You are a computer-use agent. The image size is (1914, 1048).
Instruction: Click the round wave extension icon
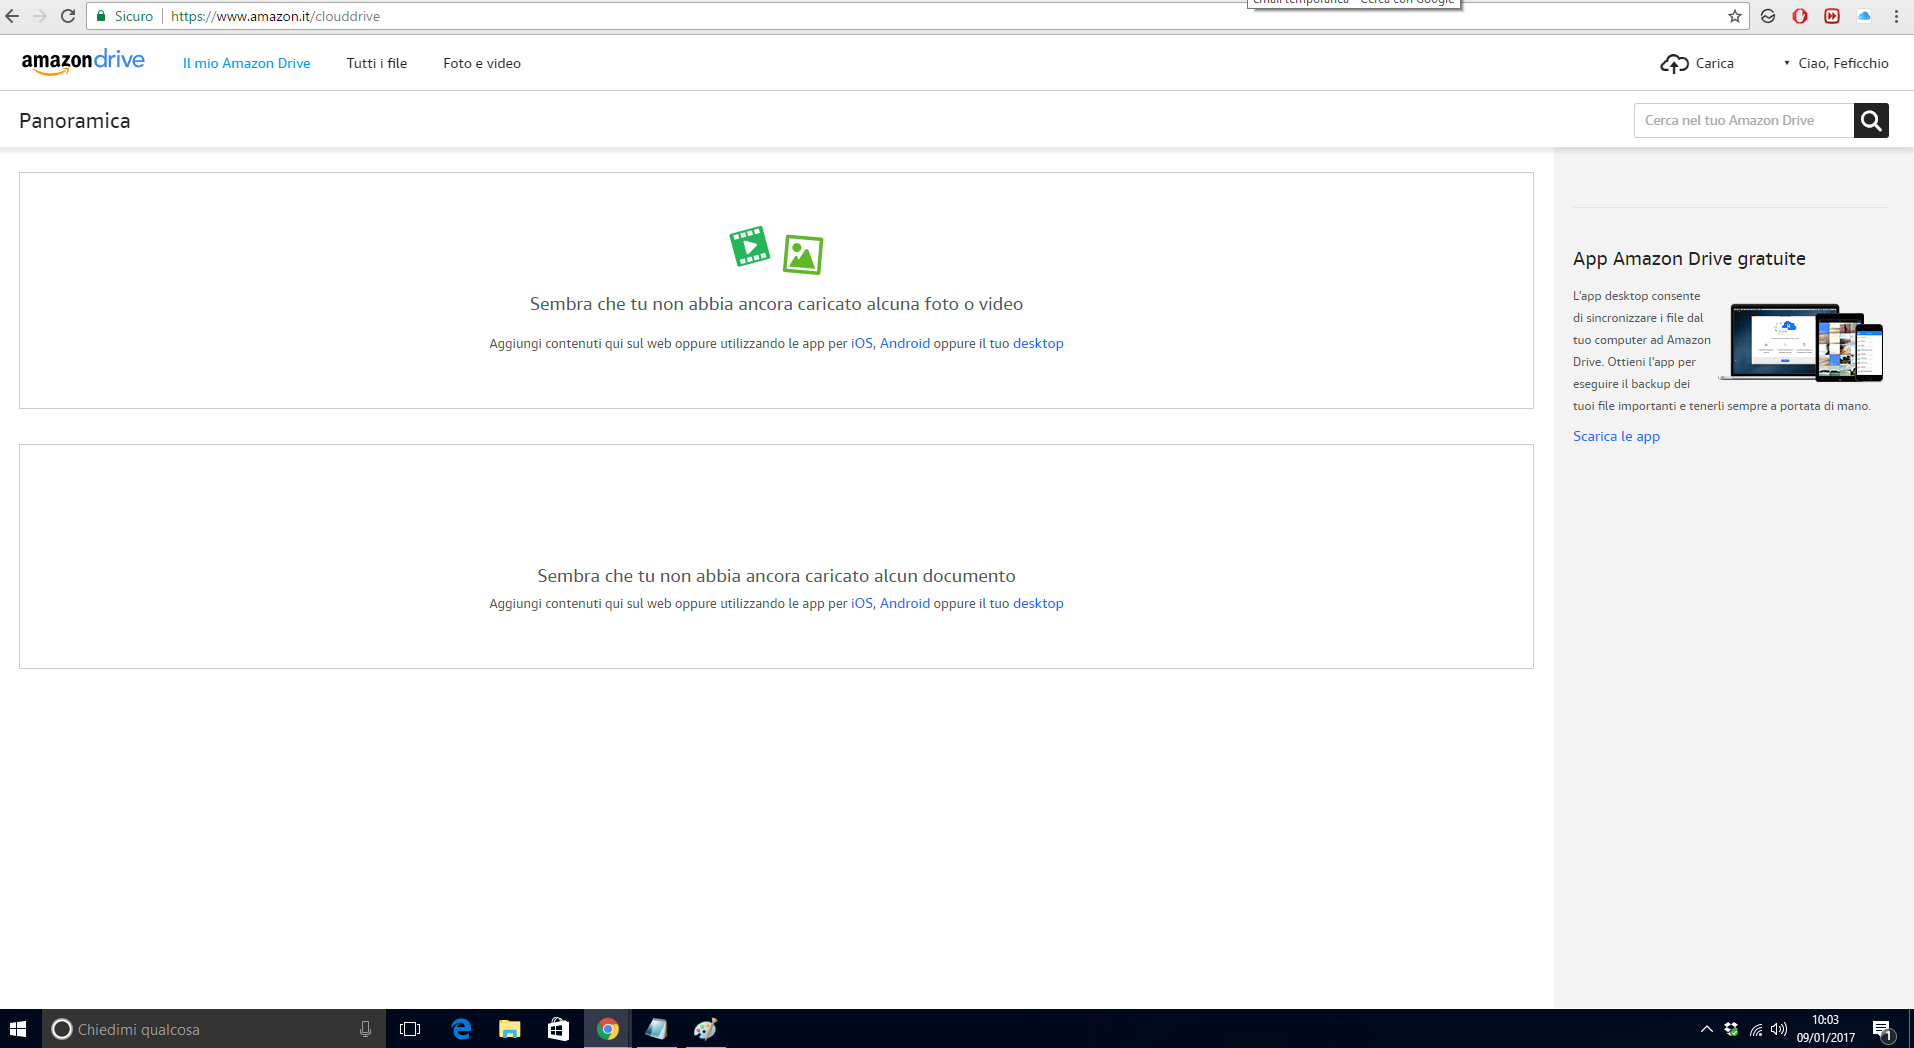click(1768, 16)
